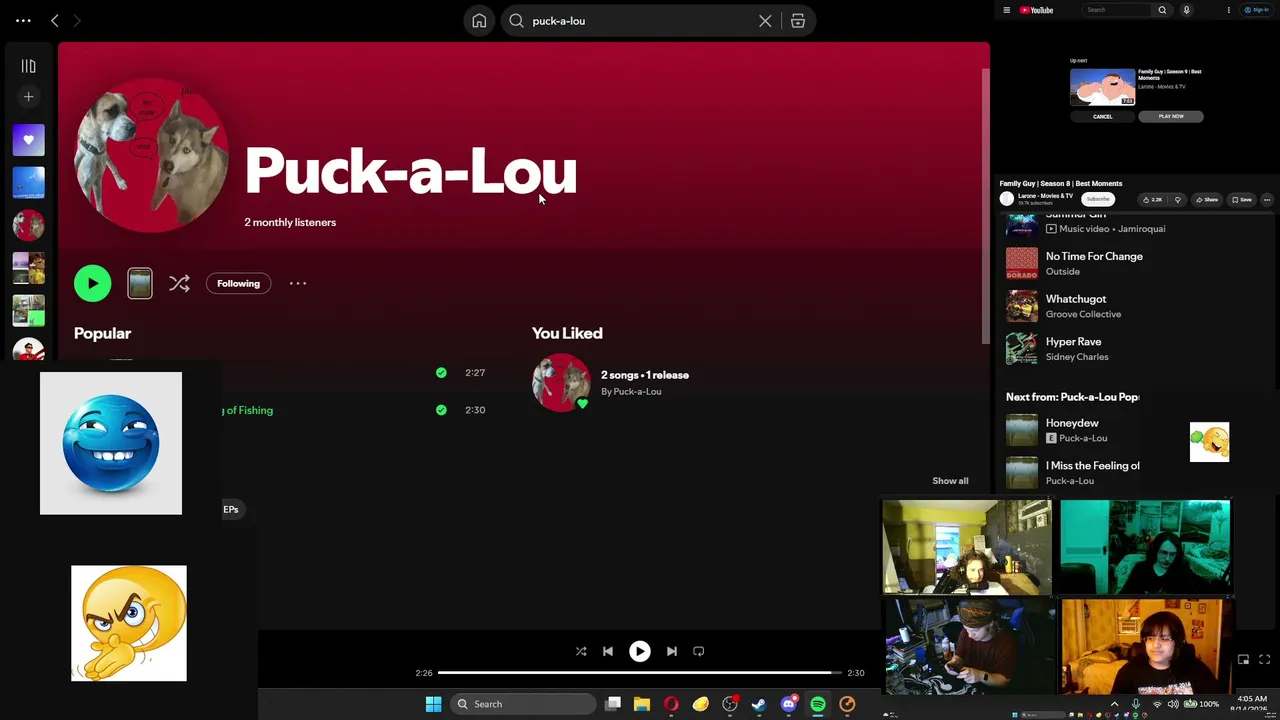Open more actions for the YouTube video
Screen dimensions: 1280x720
point(1267,200)
